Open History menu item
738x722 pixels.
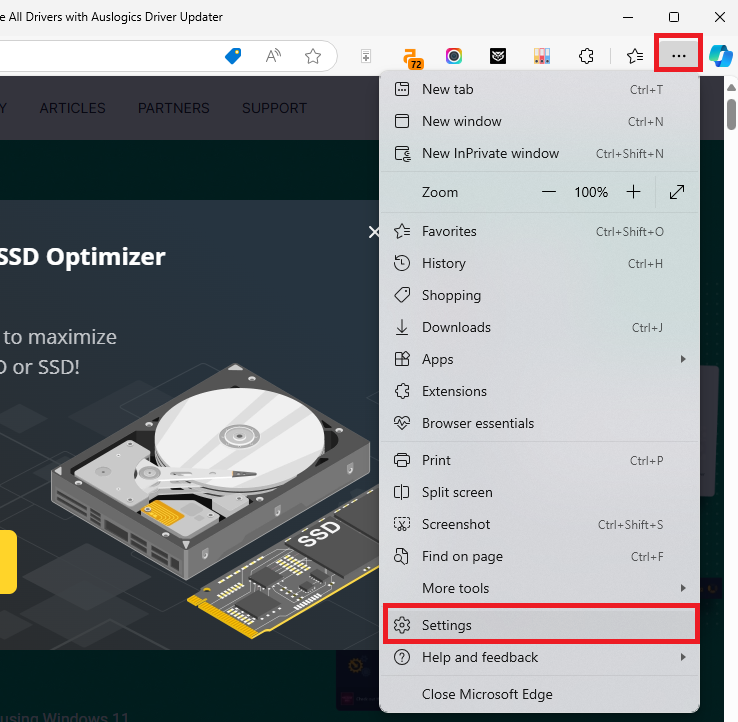click(x=539, y=264)
